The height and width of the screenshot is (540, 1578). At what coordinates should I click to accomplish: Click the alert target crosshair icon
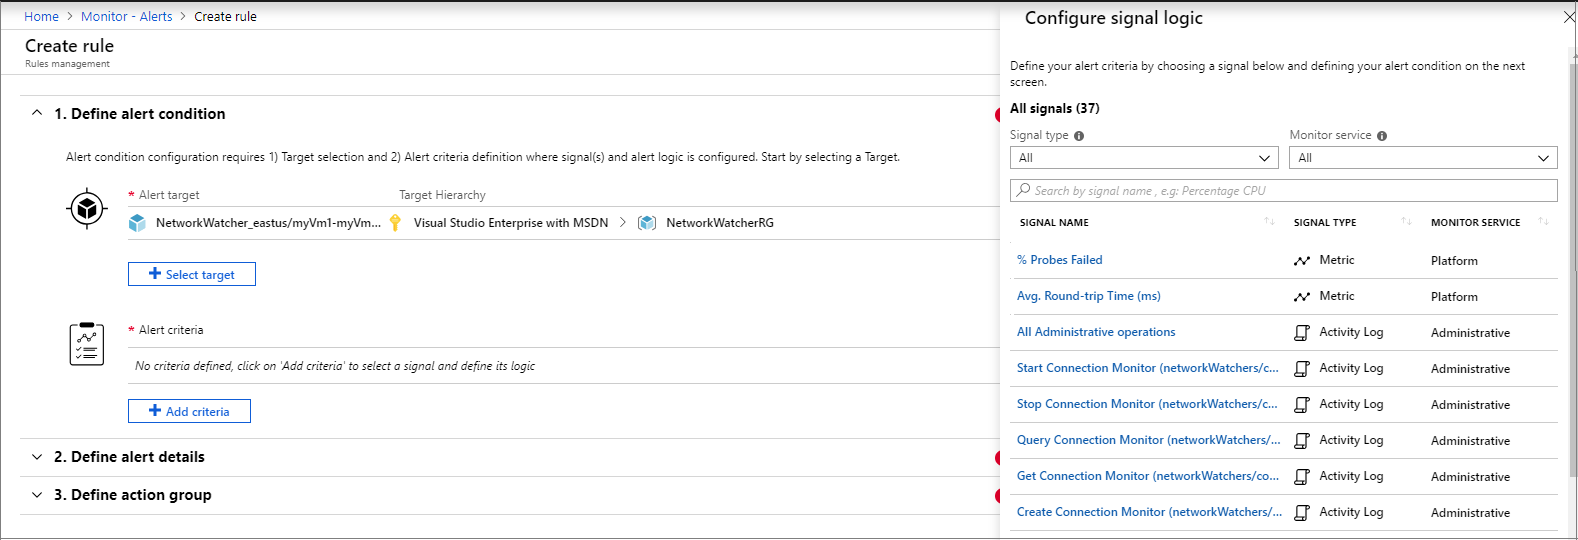coord(87,209)
